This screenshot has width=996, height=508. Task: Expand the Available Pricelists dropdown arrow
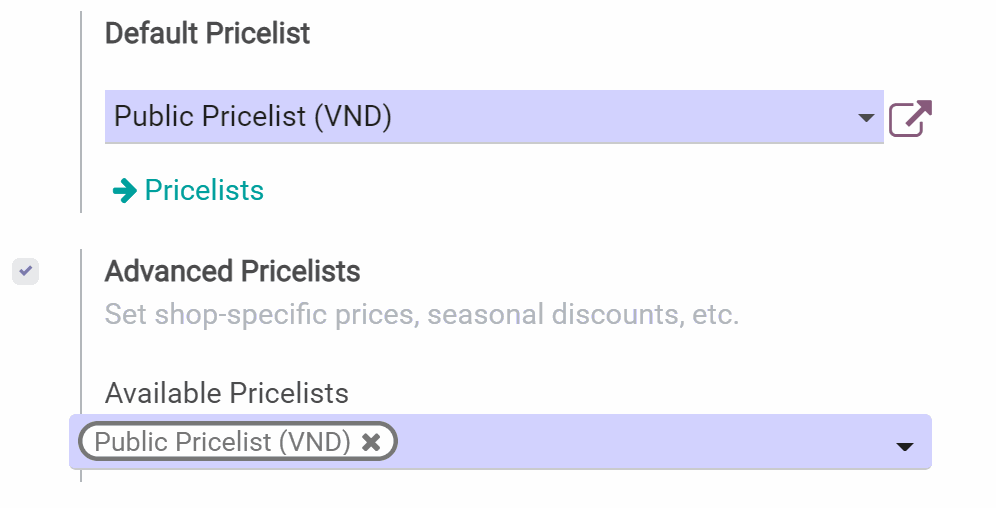[904, 446]
